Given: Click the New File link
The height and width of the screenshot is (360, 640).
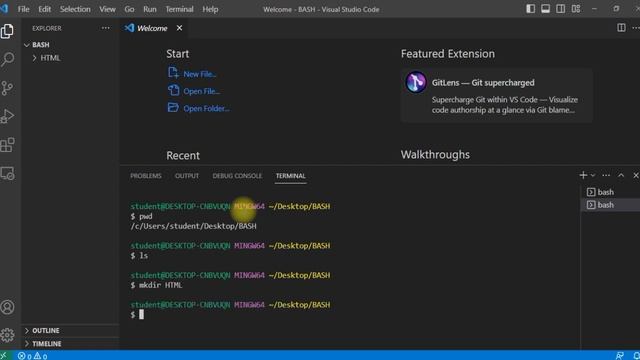Looking at the screenshot, I should coord(200,74).
